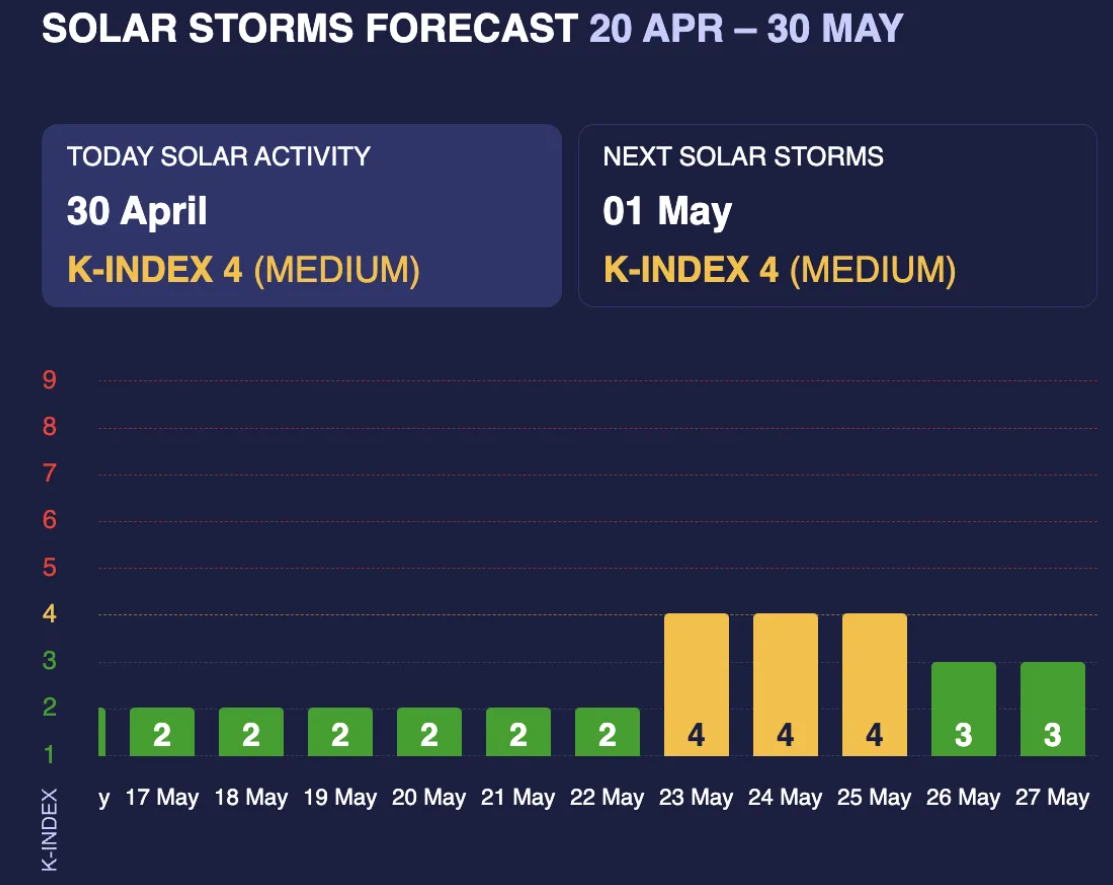Click the 17 May bar with value 2
1113x885 pixels.
click(x=162, y=732)
